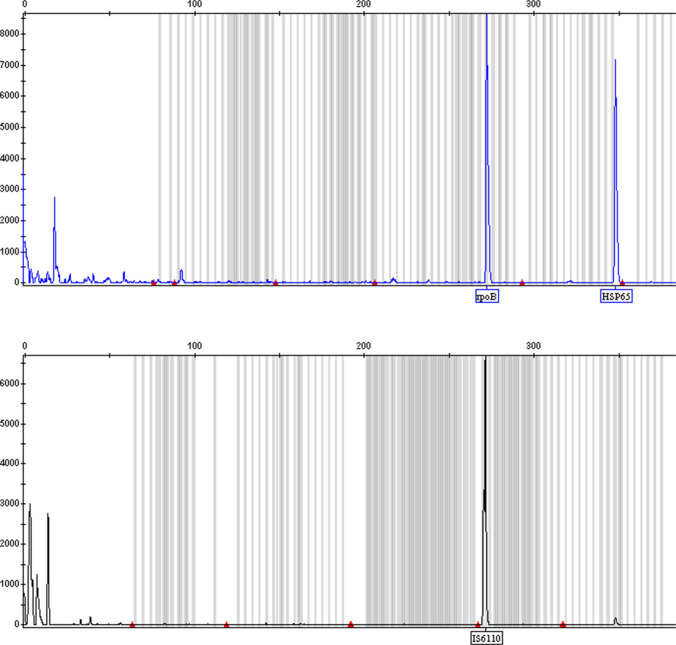
Task: Click the 6000 y-axis label in the bottom panel
Action: [x=9, y=383]
